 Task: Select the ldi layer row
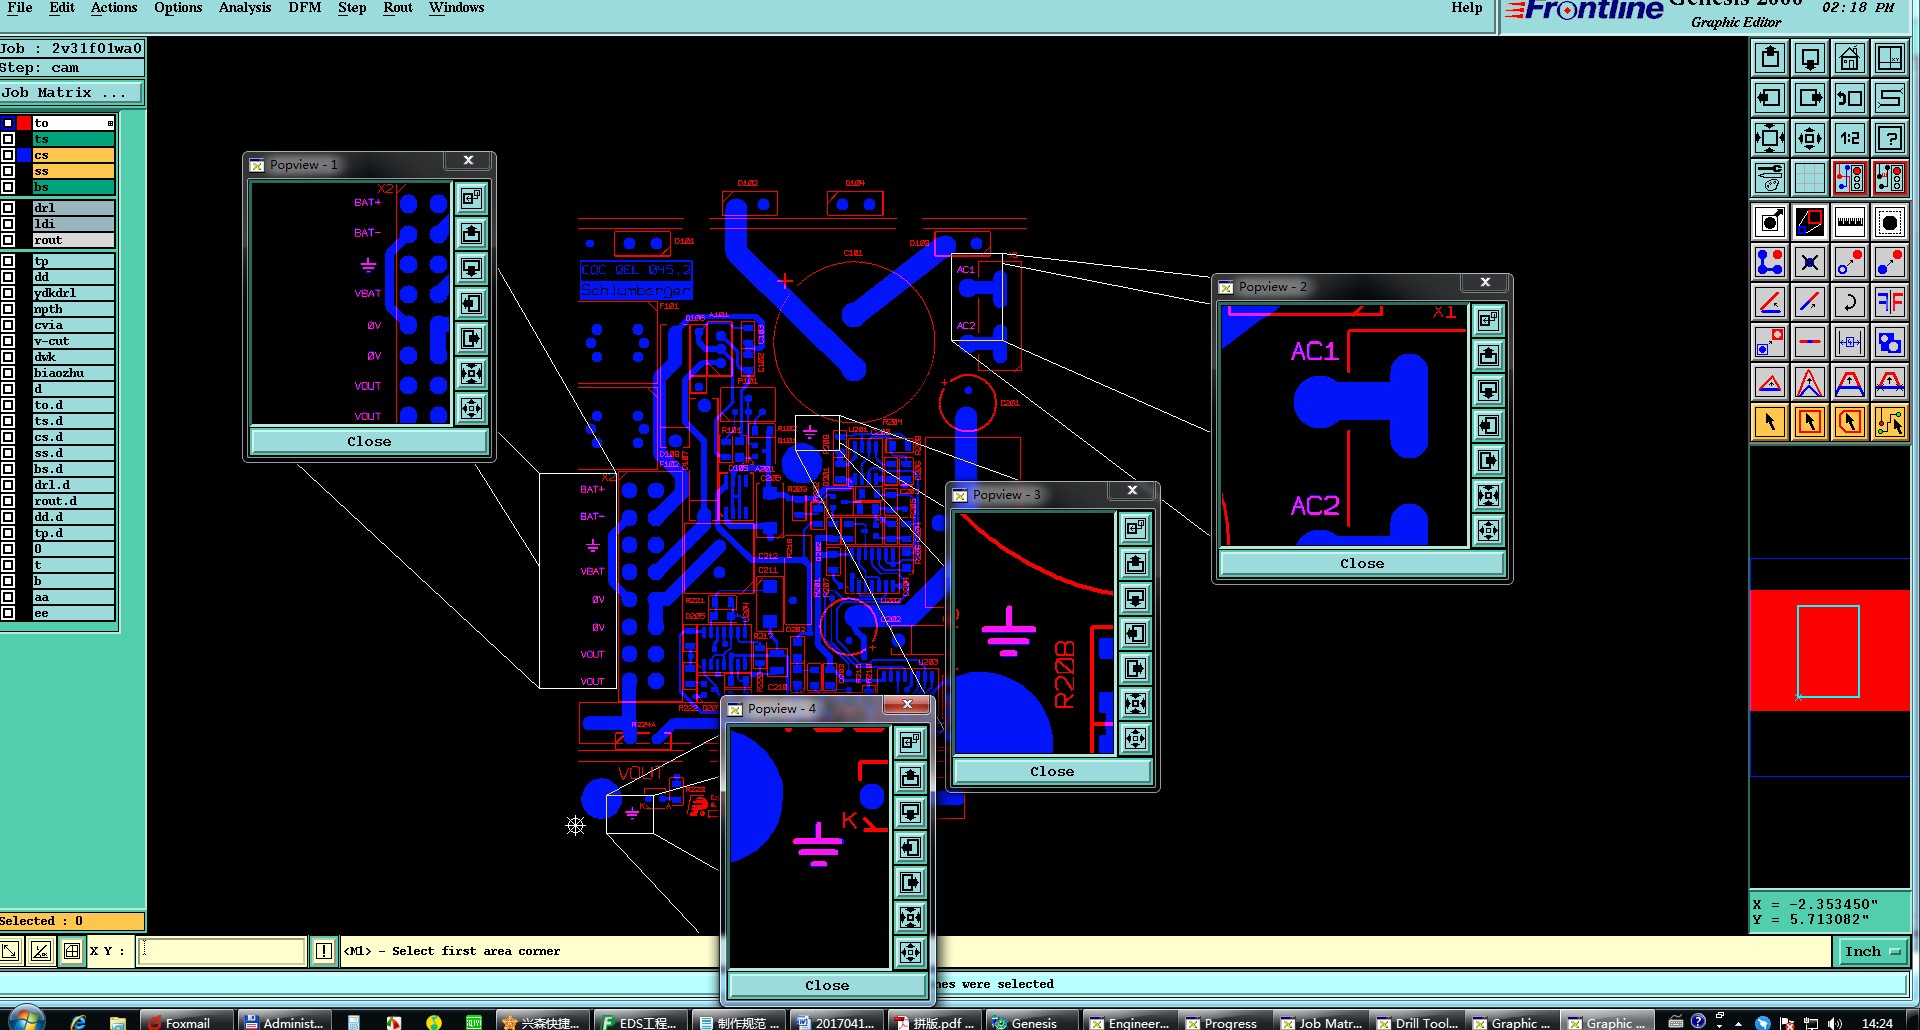[x=73, y=224]
